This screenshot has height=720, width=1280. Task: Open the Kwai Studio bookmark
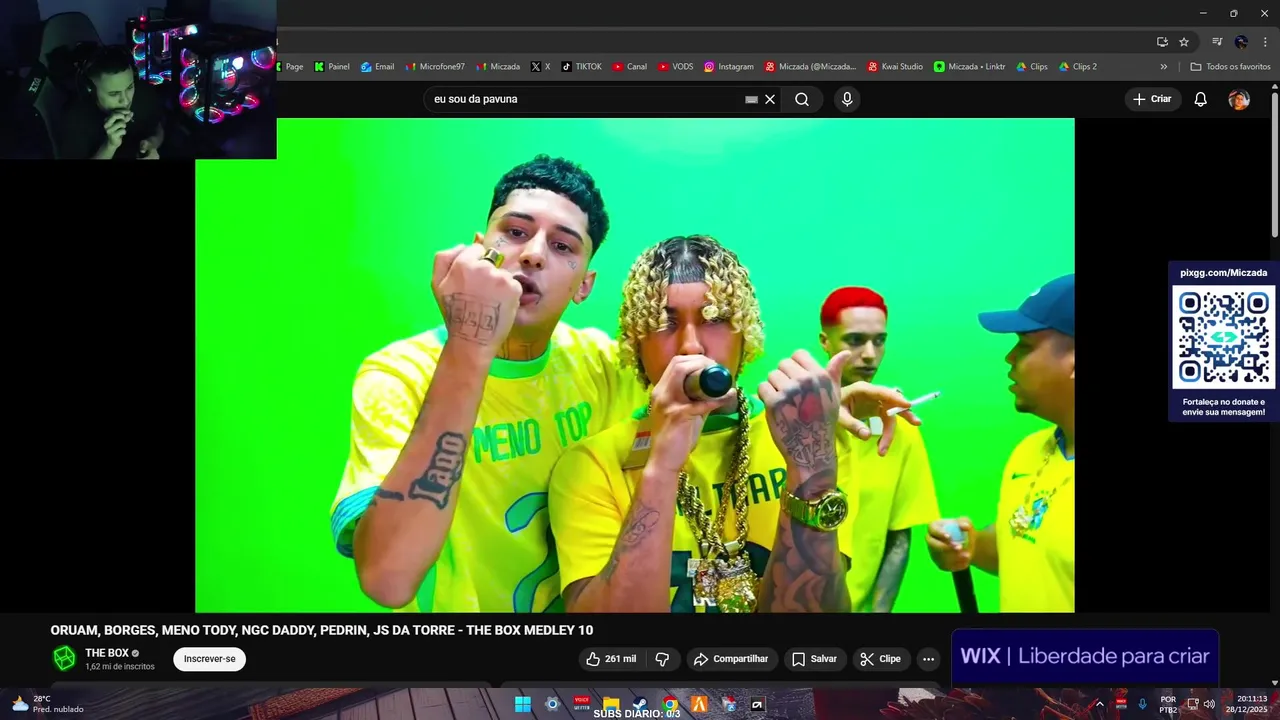pos(895,67)
